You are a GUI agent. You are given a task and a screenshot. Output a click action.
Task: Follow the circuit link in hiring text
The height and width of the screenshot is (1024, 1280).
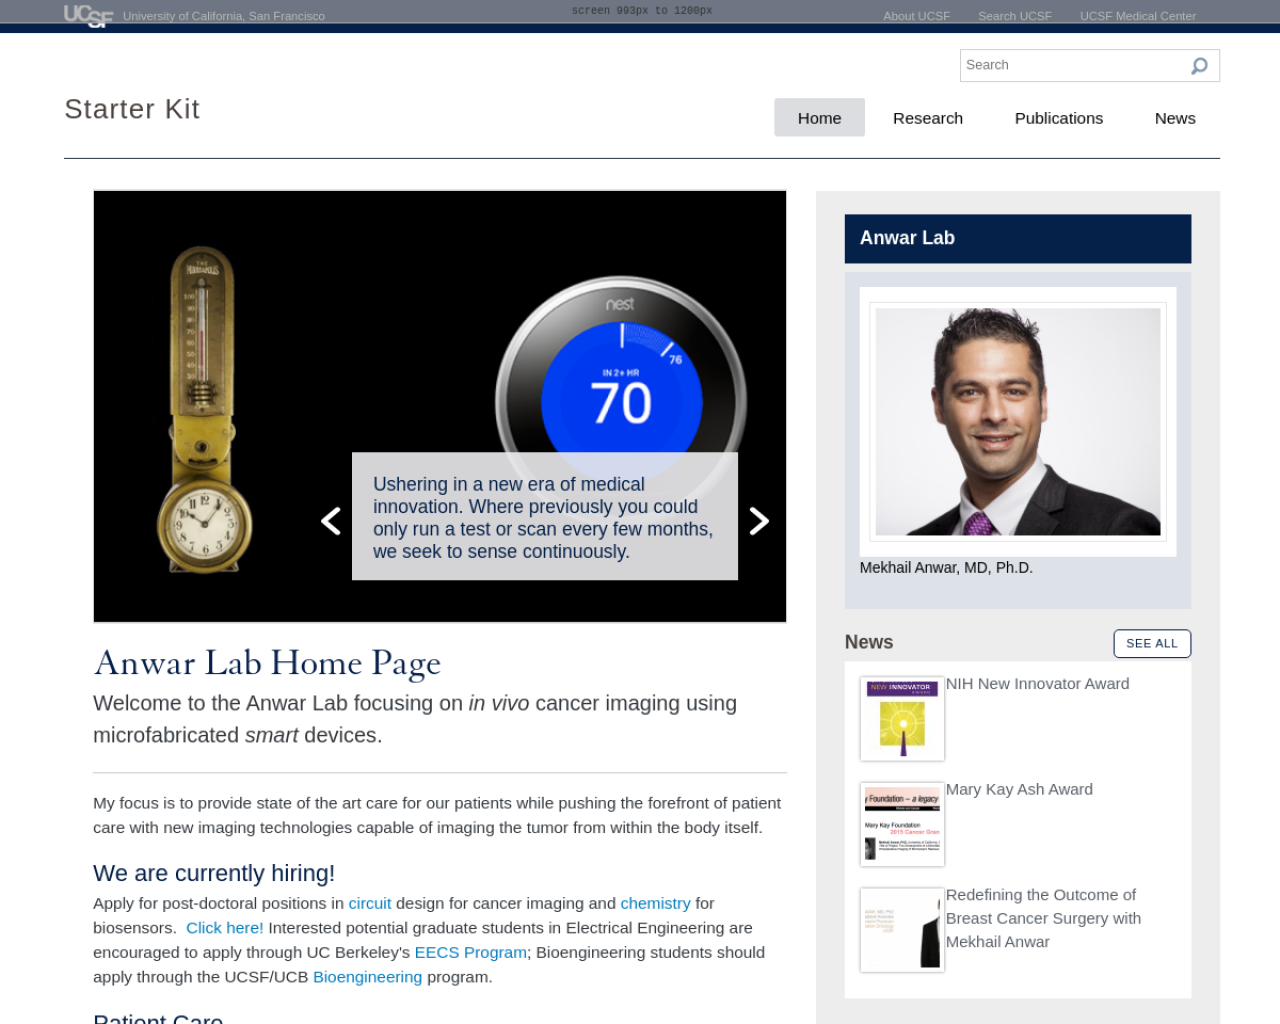pyautogui.click(x=370, y=903)
